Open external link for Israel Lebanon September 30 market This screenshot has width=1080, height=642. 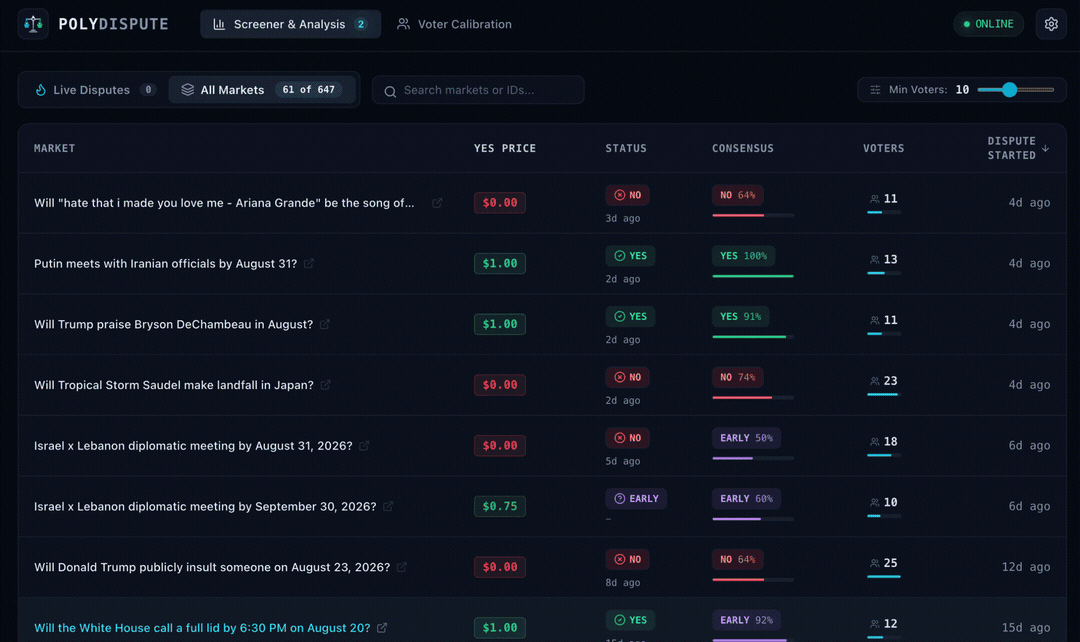click(x=388, y=506)
